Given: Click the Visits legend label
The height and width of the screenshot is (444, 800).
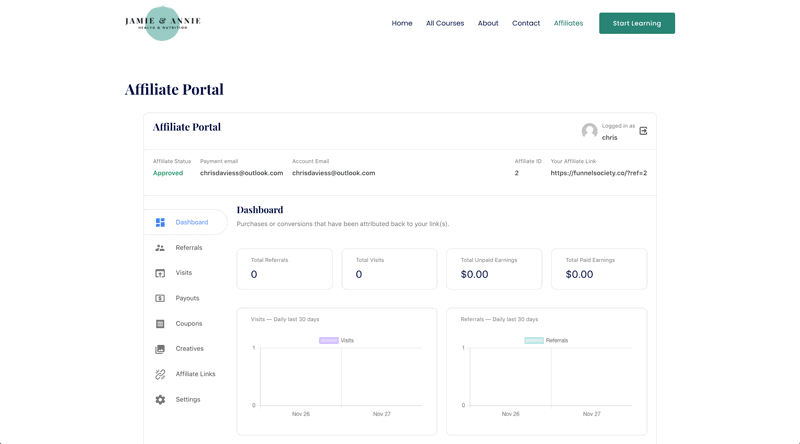Looking at the screenshot, I should (x=347, y=340).
